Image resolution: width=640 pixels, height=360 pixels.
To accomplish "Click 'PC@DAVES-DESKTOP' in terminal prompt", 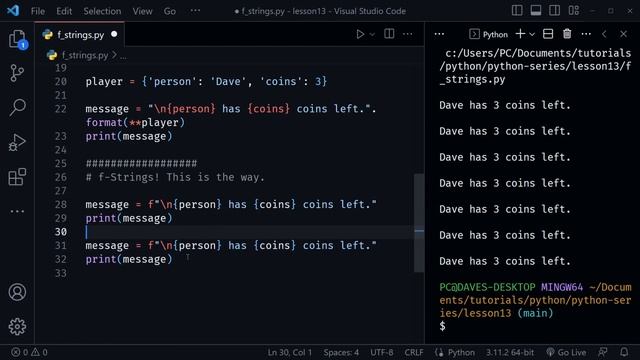I will click(487, 287).
